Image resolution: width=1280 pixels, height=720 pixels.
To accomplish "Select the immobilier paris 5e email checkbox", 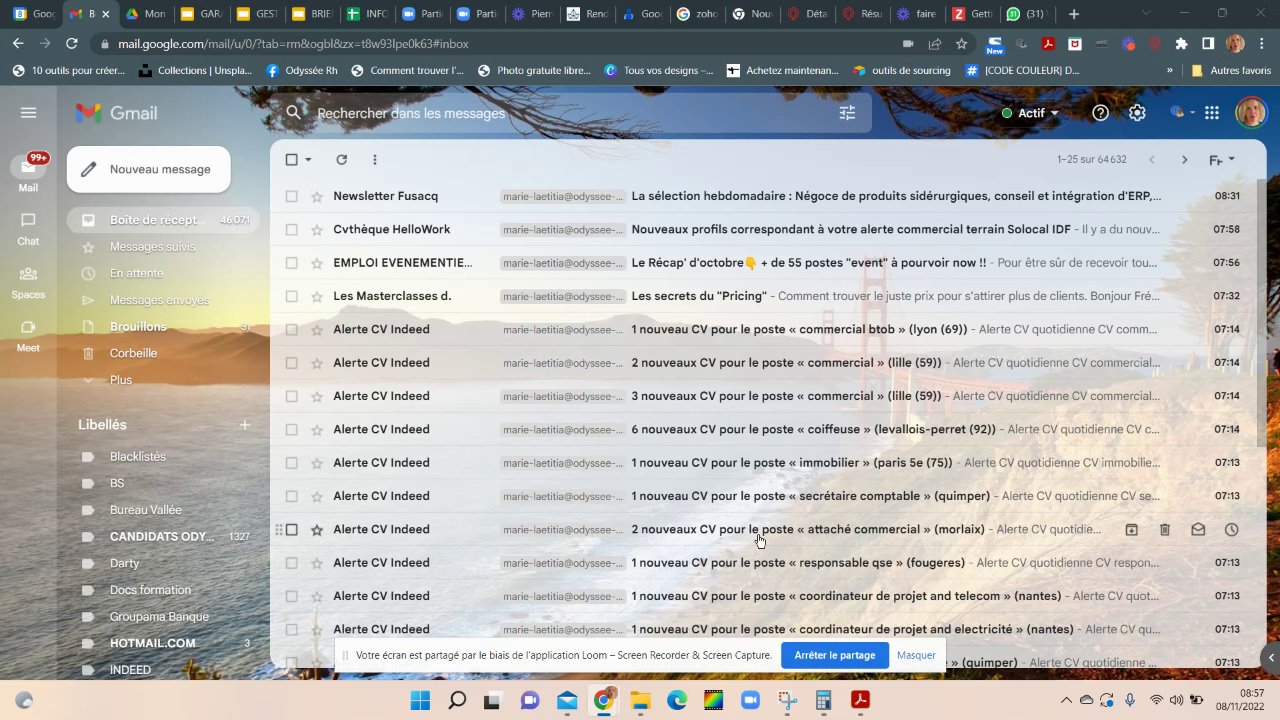I will tap(292, 463).
